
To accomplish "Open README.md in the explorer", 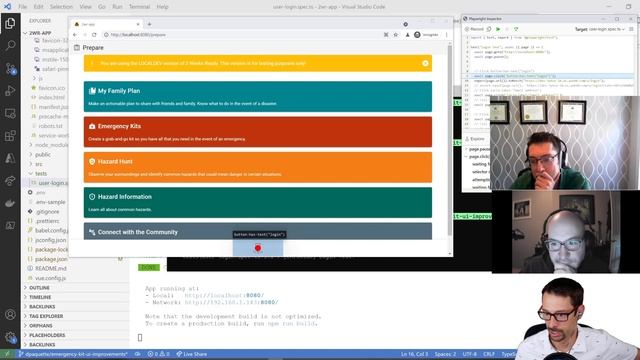I will pyautogui.click(x=51, y=269).
